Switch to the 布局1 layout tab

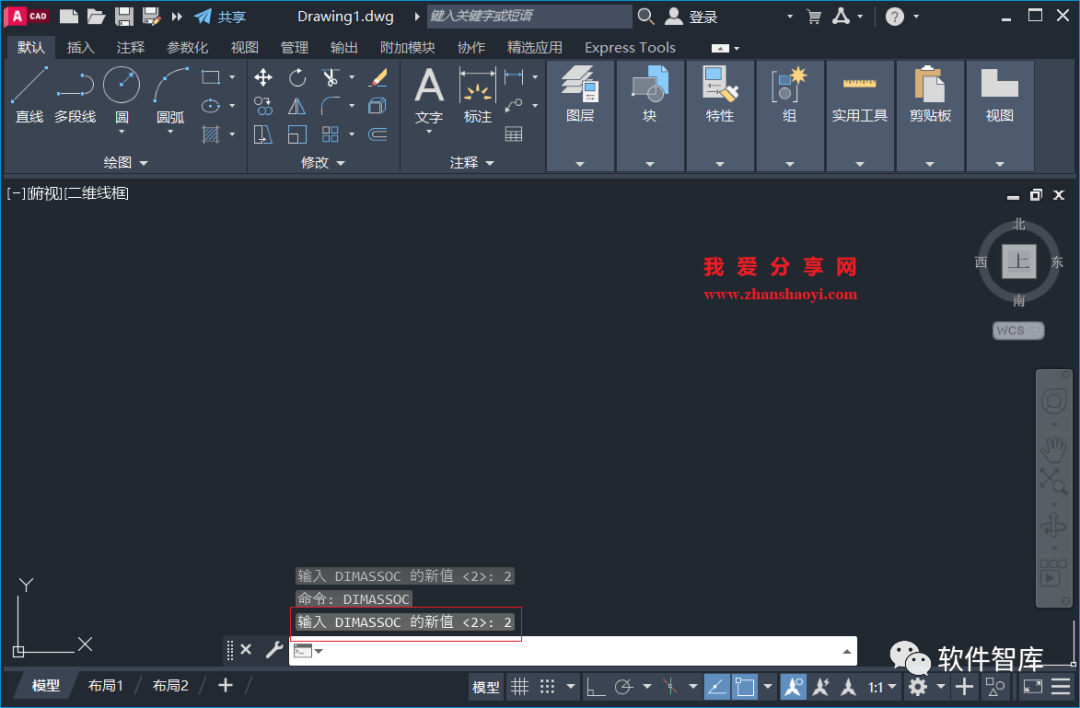click(107, 685)
